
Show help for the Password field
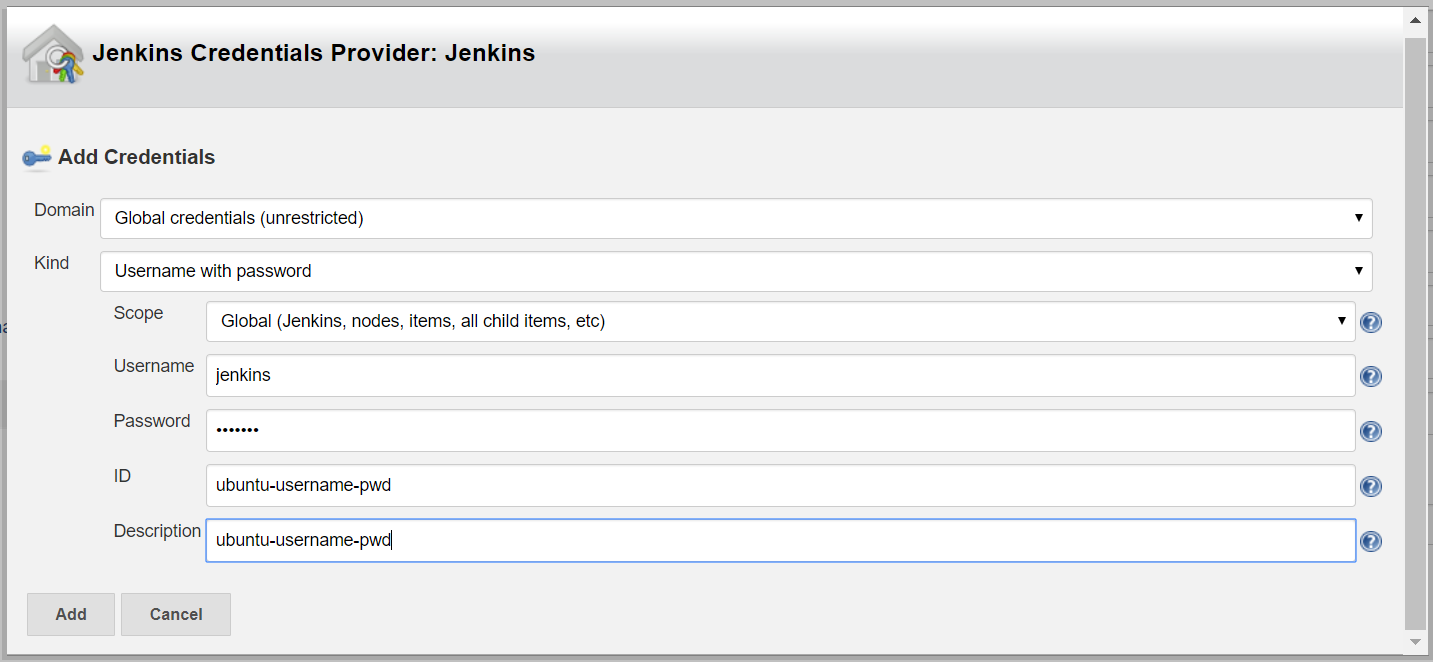(x=1371, y=432)
